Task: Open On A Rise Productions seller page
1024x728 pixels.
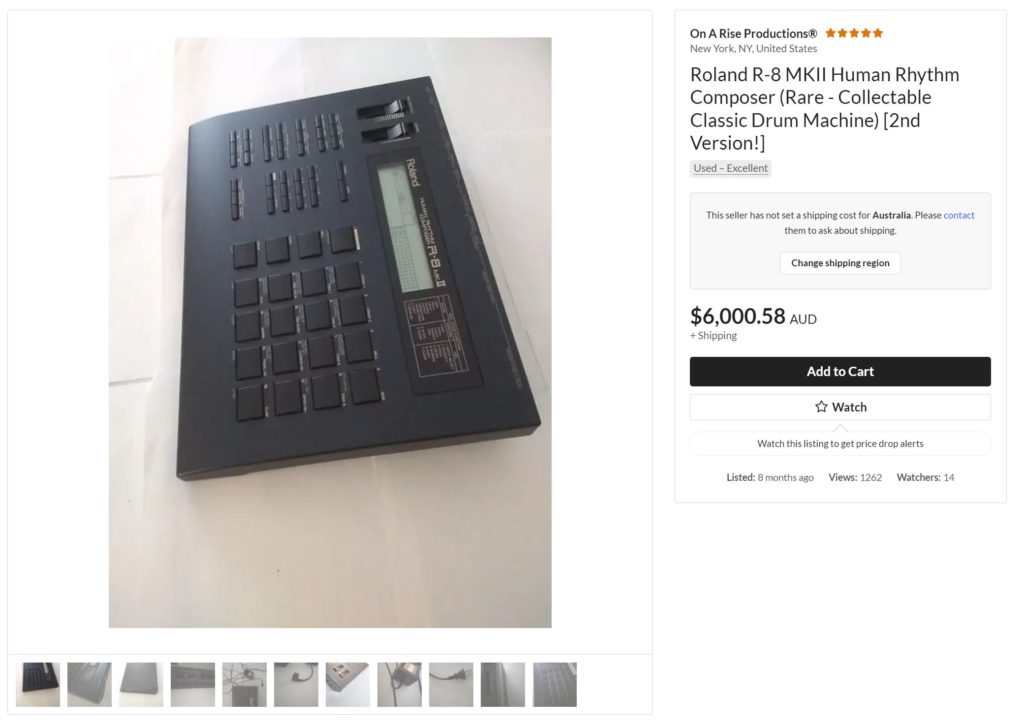Action: [x=753, y=33]
